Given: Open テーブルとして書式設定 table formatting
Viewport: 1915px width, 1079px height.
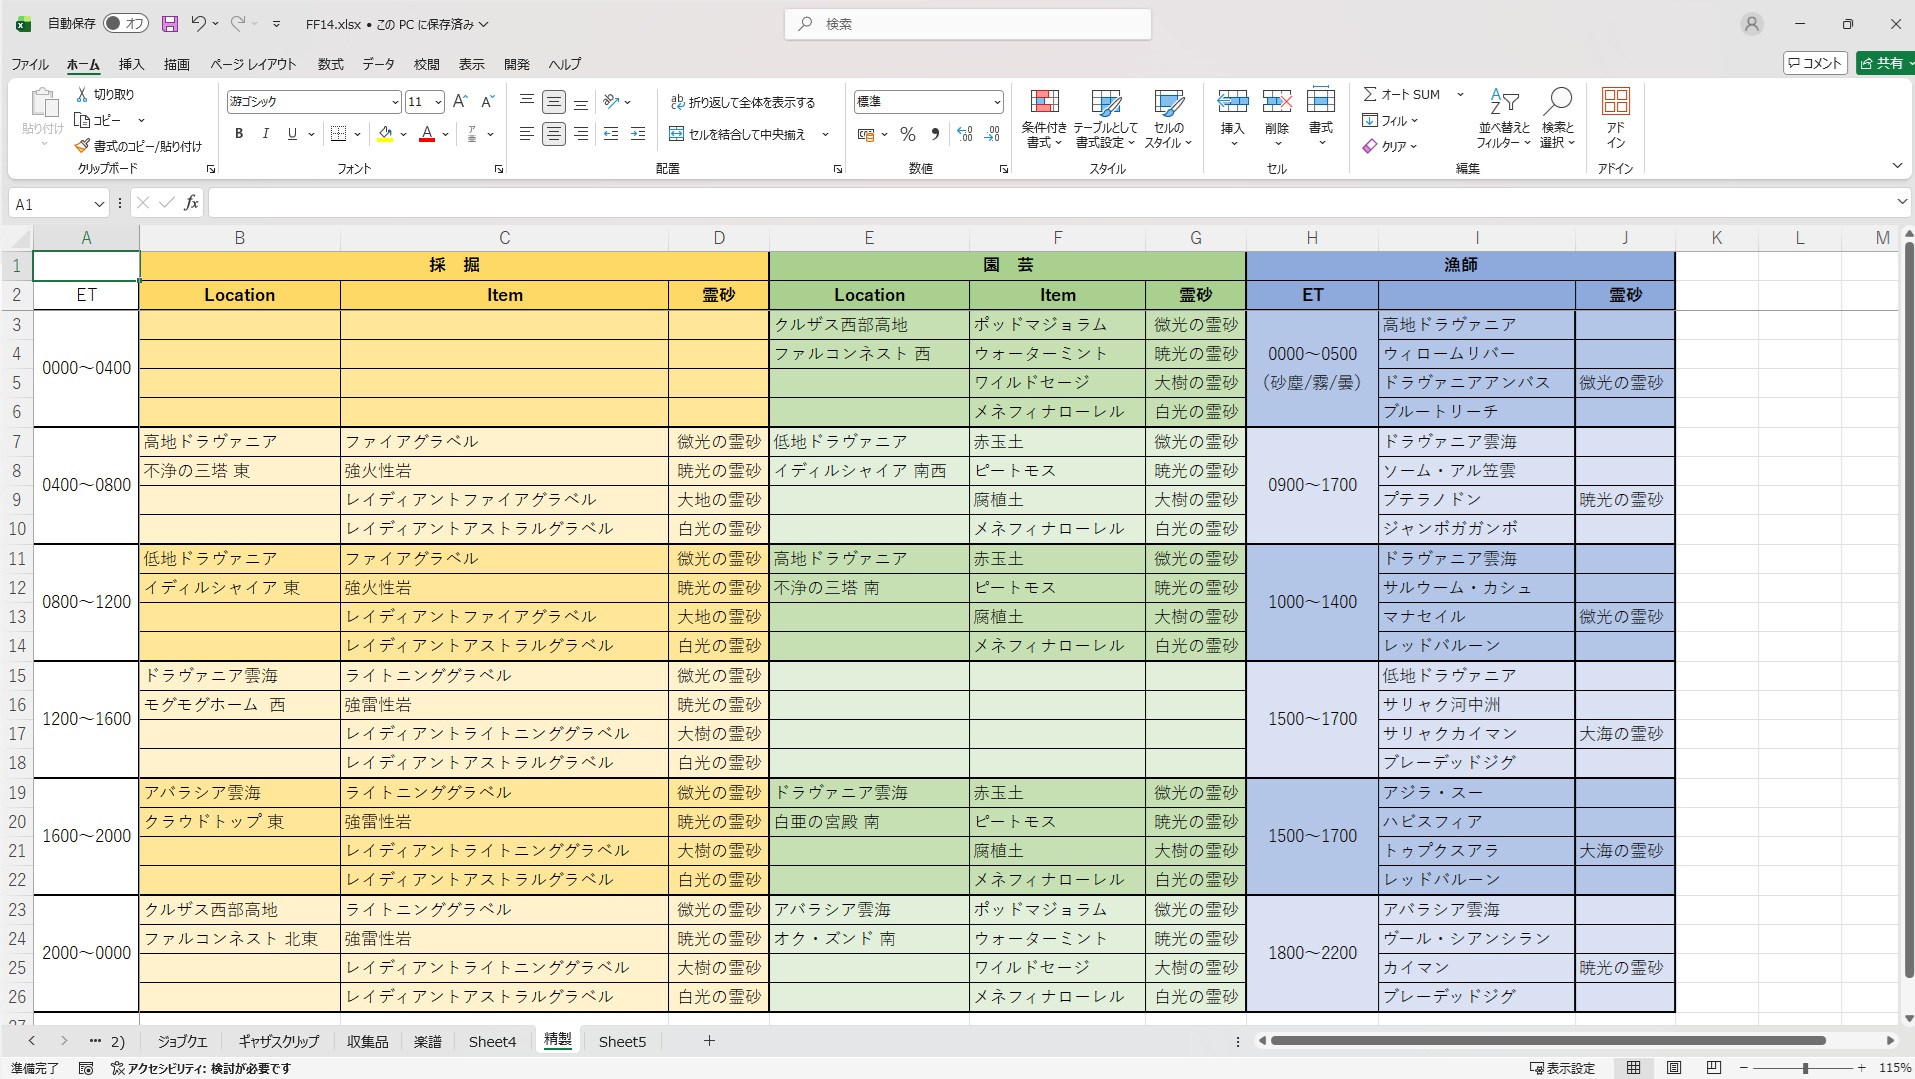Looking at the screenshot, I should click(1106, 119).
